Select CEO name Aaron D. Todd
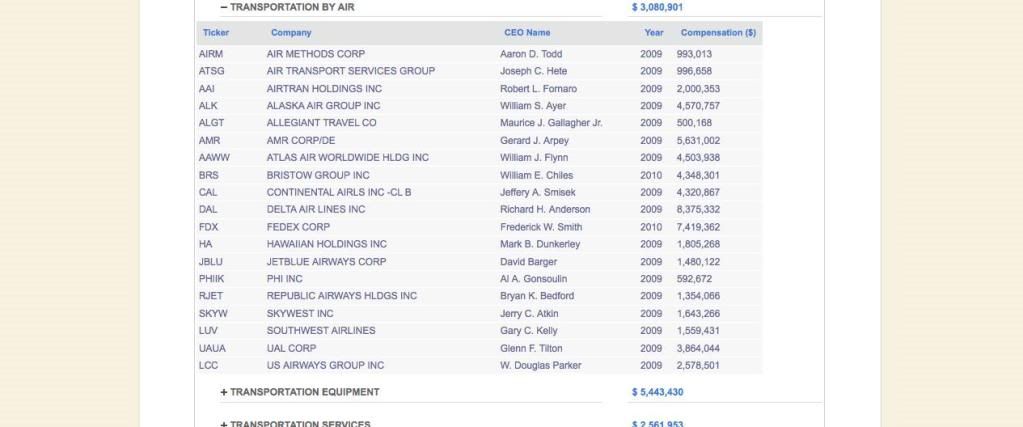 pos(531,54)
